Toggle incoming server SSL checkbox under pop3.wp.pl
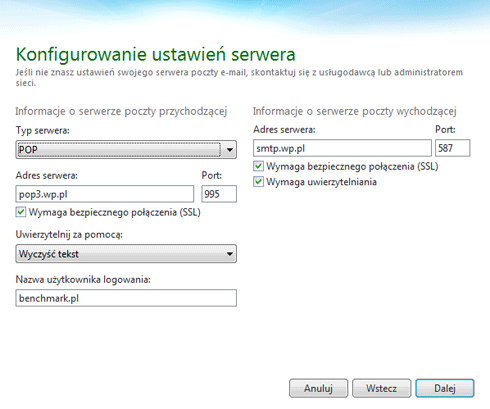490x409 pixels. 21,212
